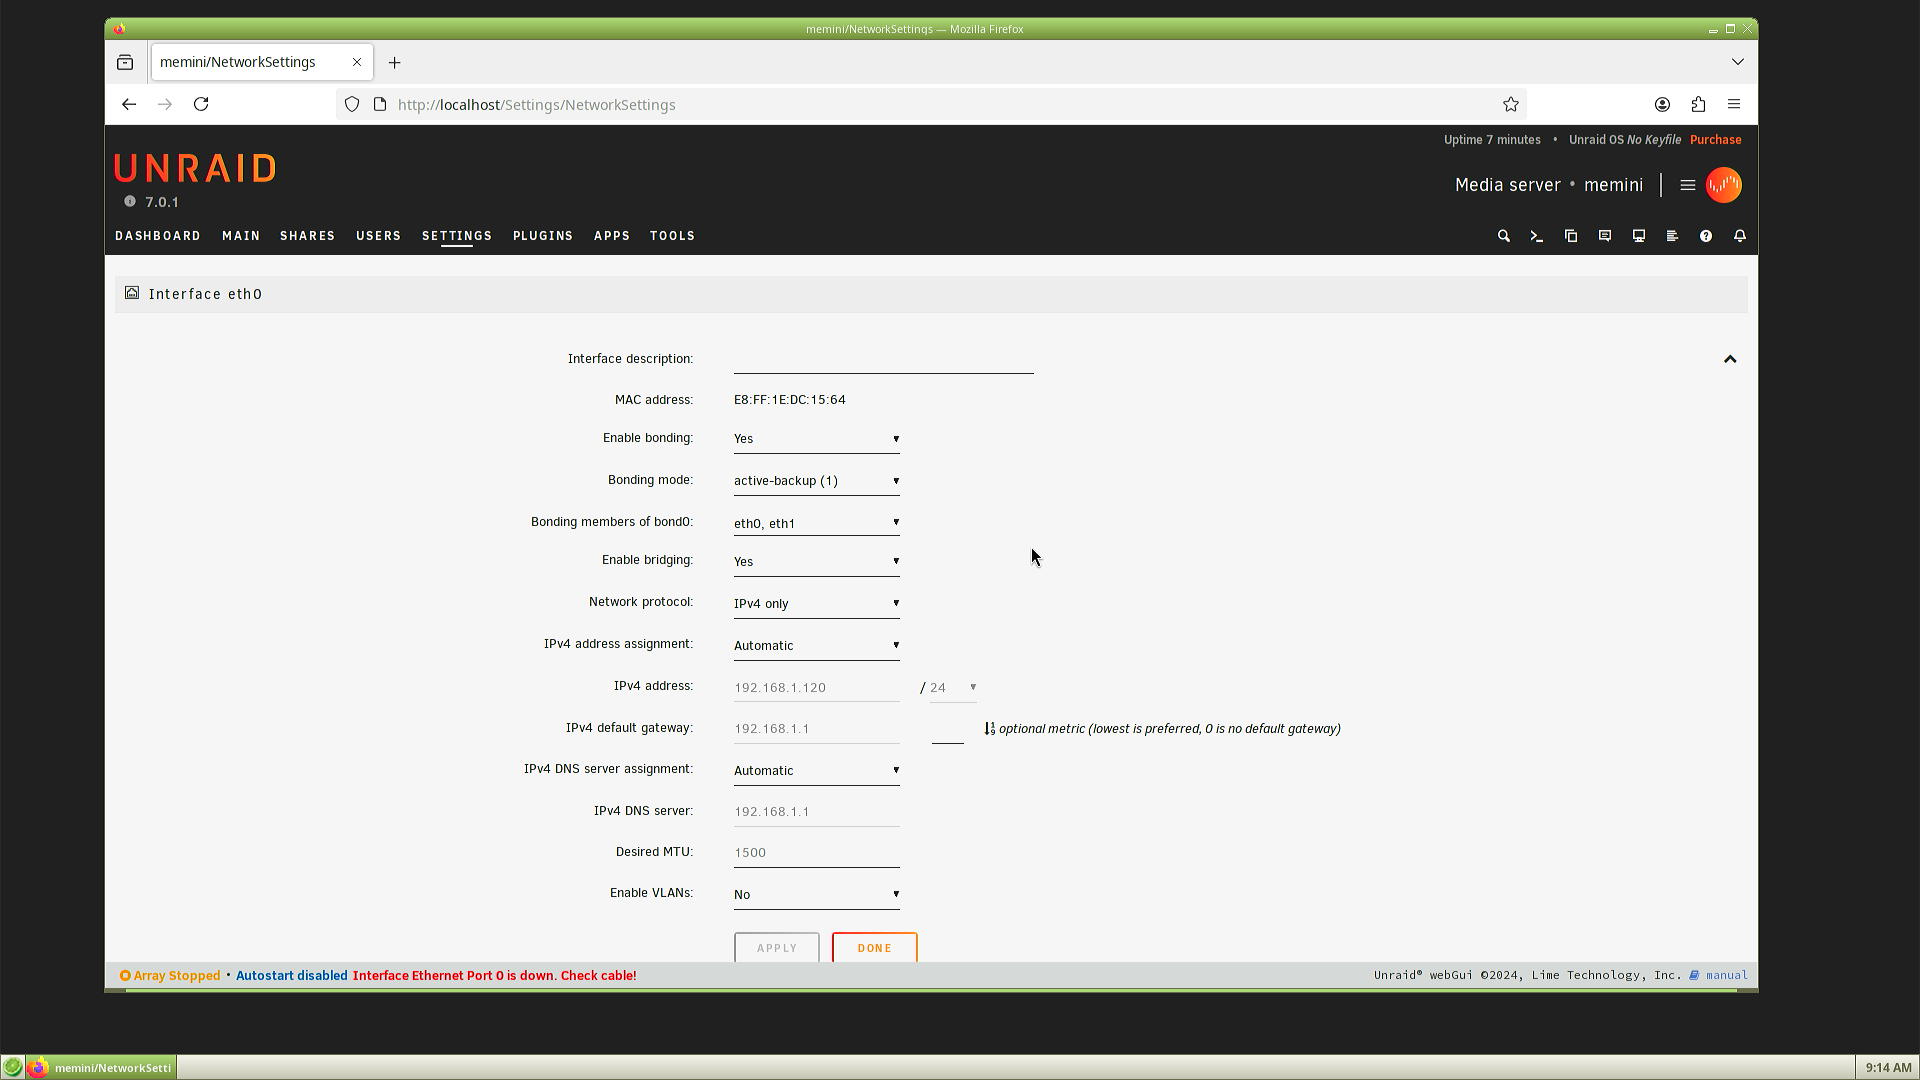Viewport: 1920px width, 1080px height.
Task: Open Firefox recent tabs view icon
Action: coord(125,62)
